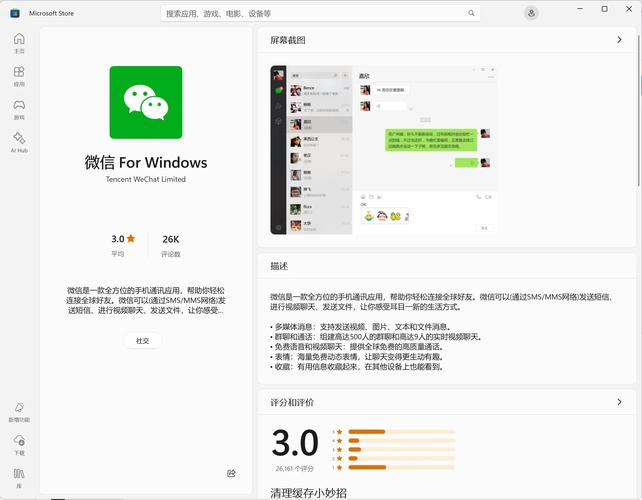Click the 26K review count
Viewport: 642px width, 500px height.
click(x=171, y=239)
